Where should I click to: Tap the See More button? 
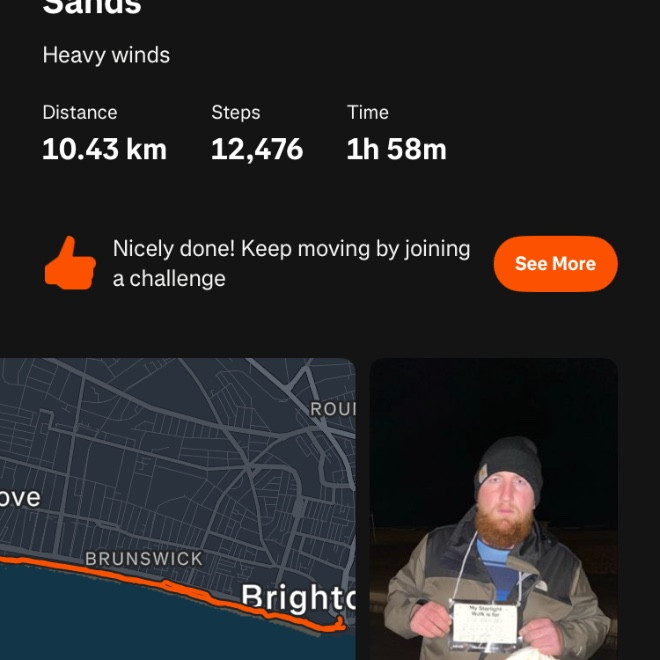pyautogui.click(x=556, y=264)
